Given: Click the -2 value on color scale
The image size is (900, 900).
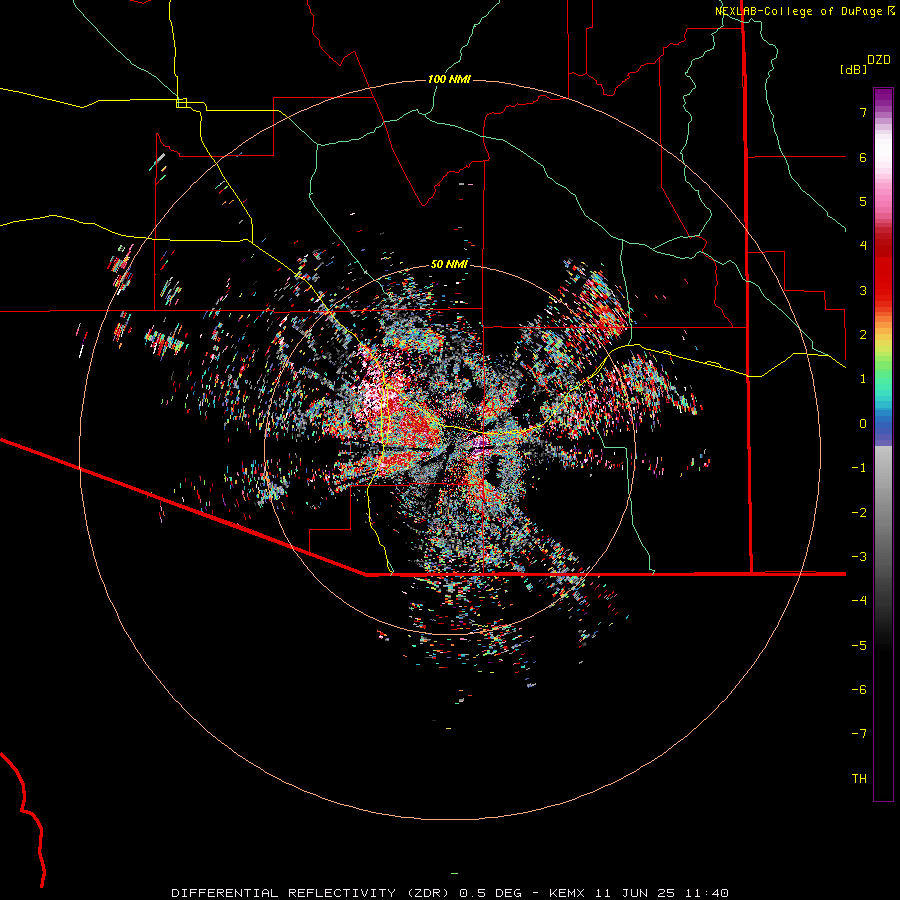Looking at the screenshot, I should (x=859, y=513).
